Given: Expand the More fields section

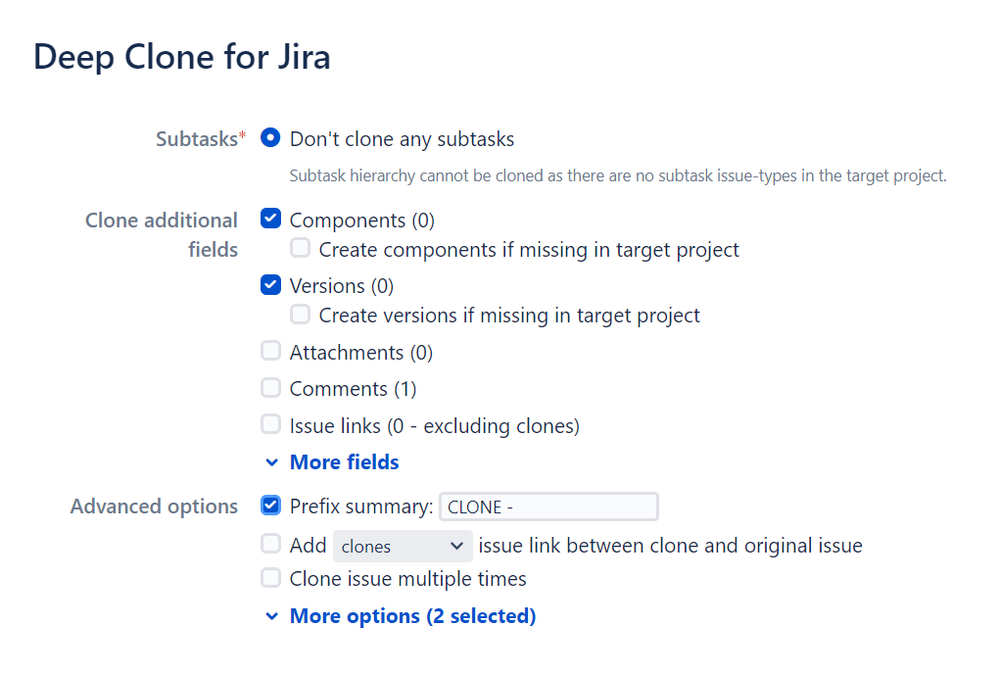Looking at the screenshot, I should click(x=344, y=462).
